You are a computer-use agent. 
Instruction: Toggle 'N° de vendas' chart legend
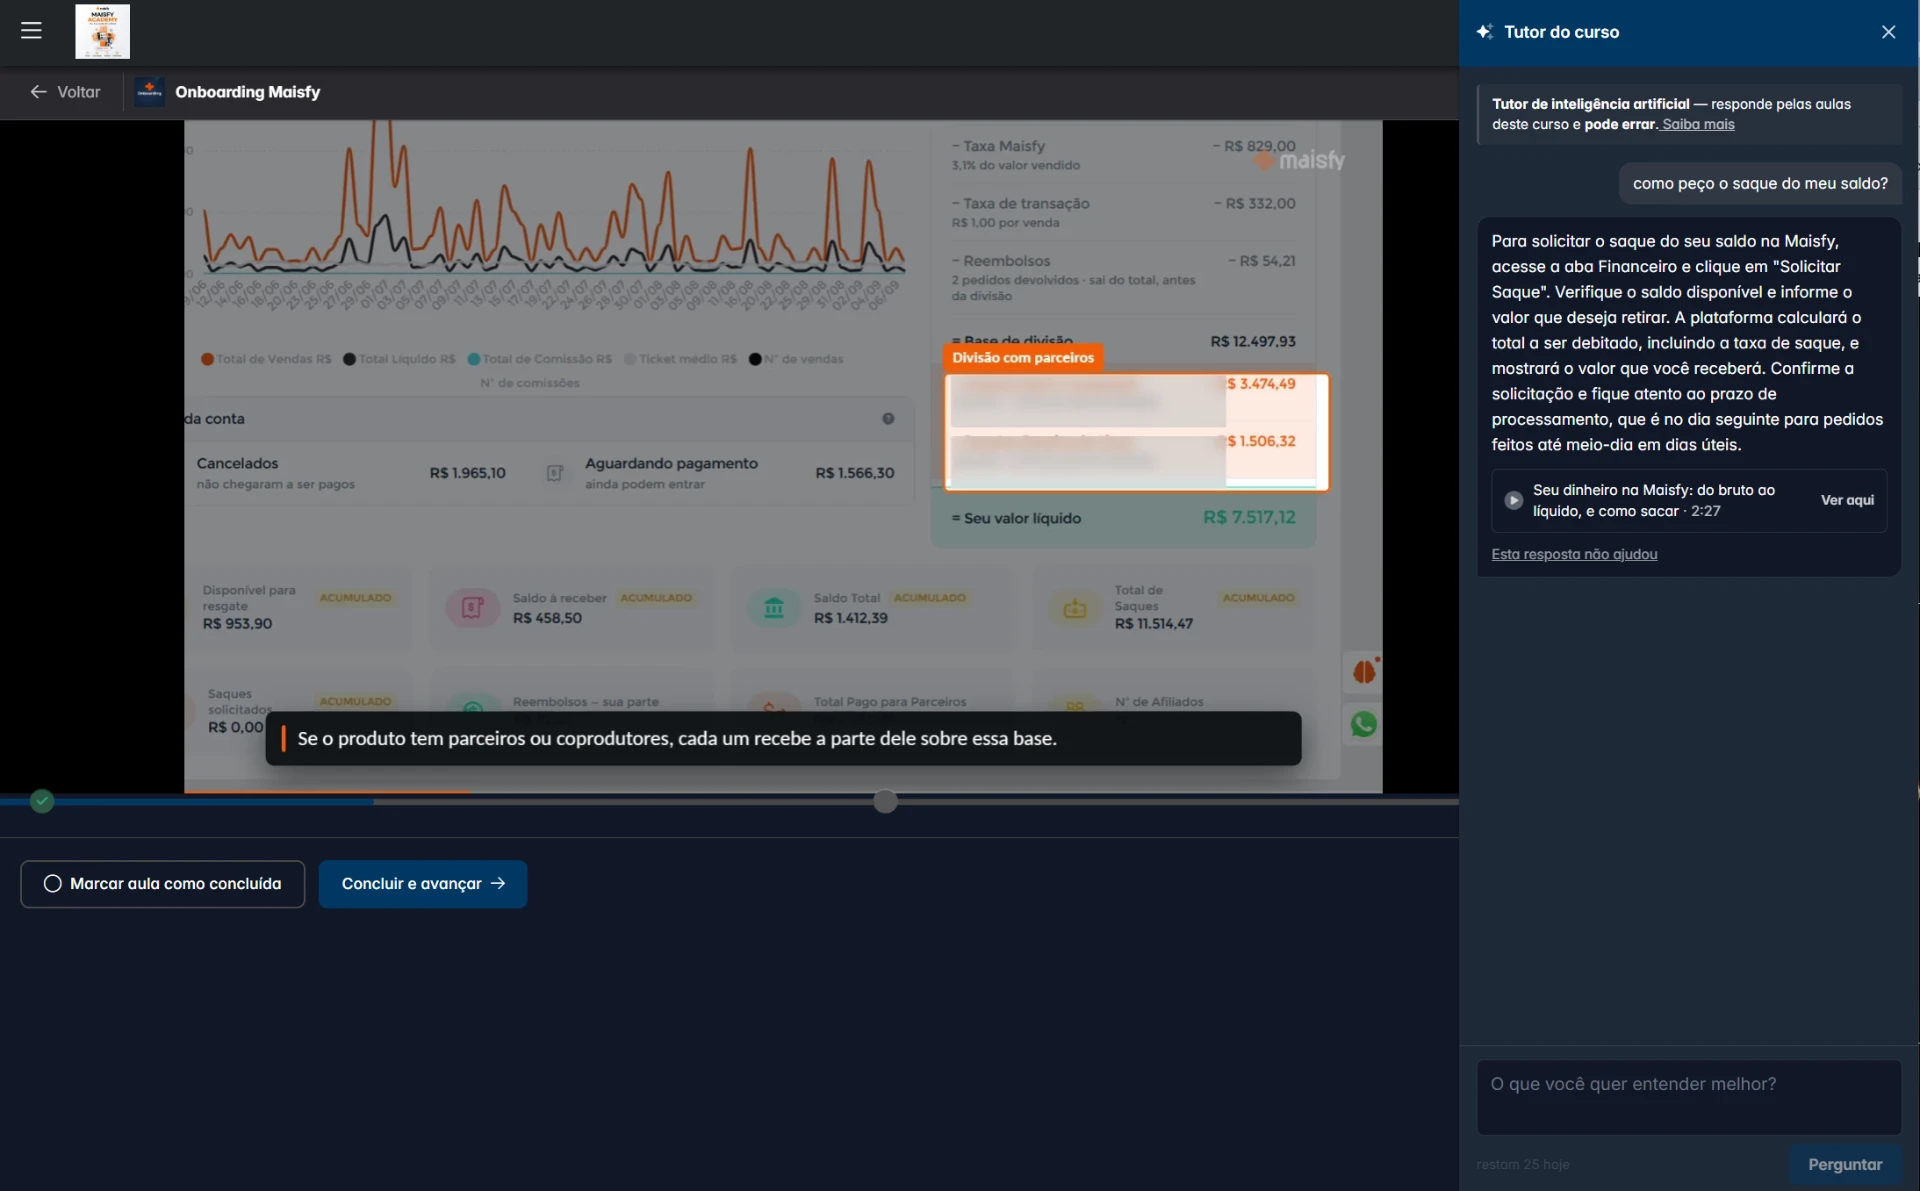(796, 359)
